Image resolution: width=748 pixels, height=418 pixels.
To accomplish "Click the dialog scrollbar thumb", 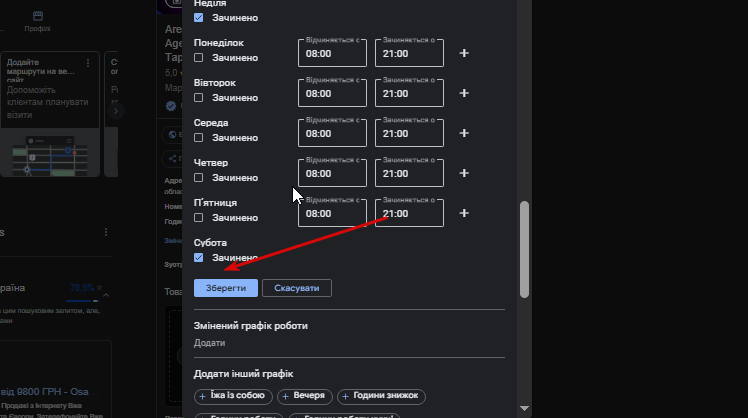I will click(x=524, y=250).
